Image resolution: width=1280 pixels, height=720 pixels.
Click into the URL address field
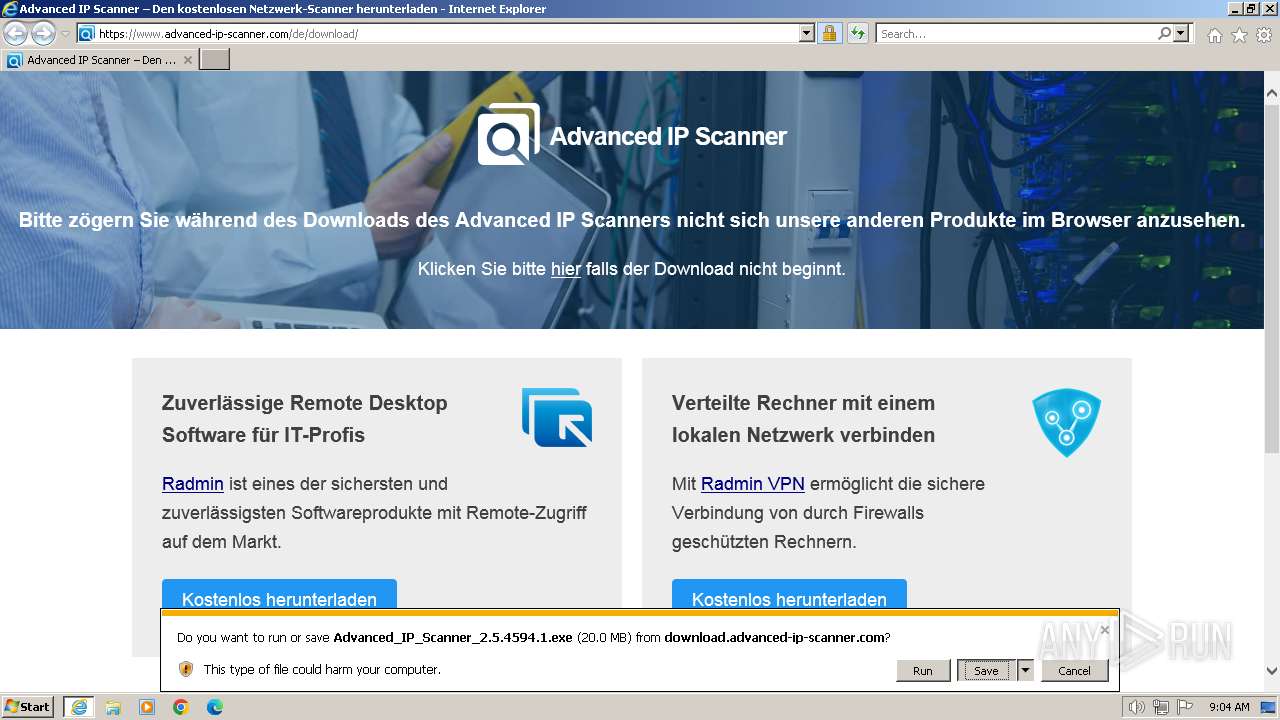[447, 34]
